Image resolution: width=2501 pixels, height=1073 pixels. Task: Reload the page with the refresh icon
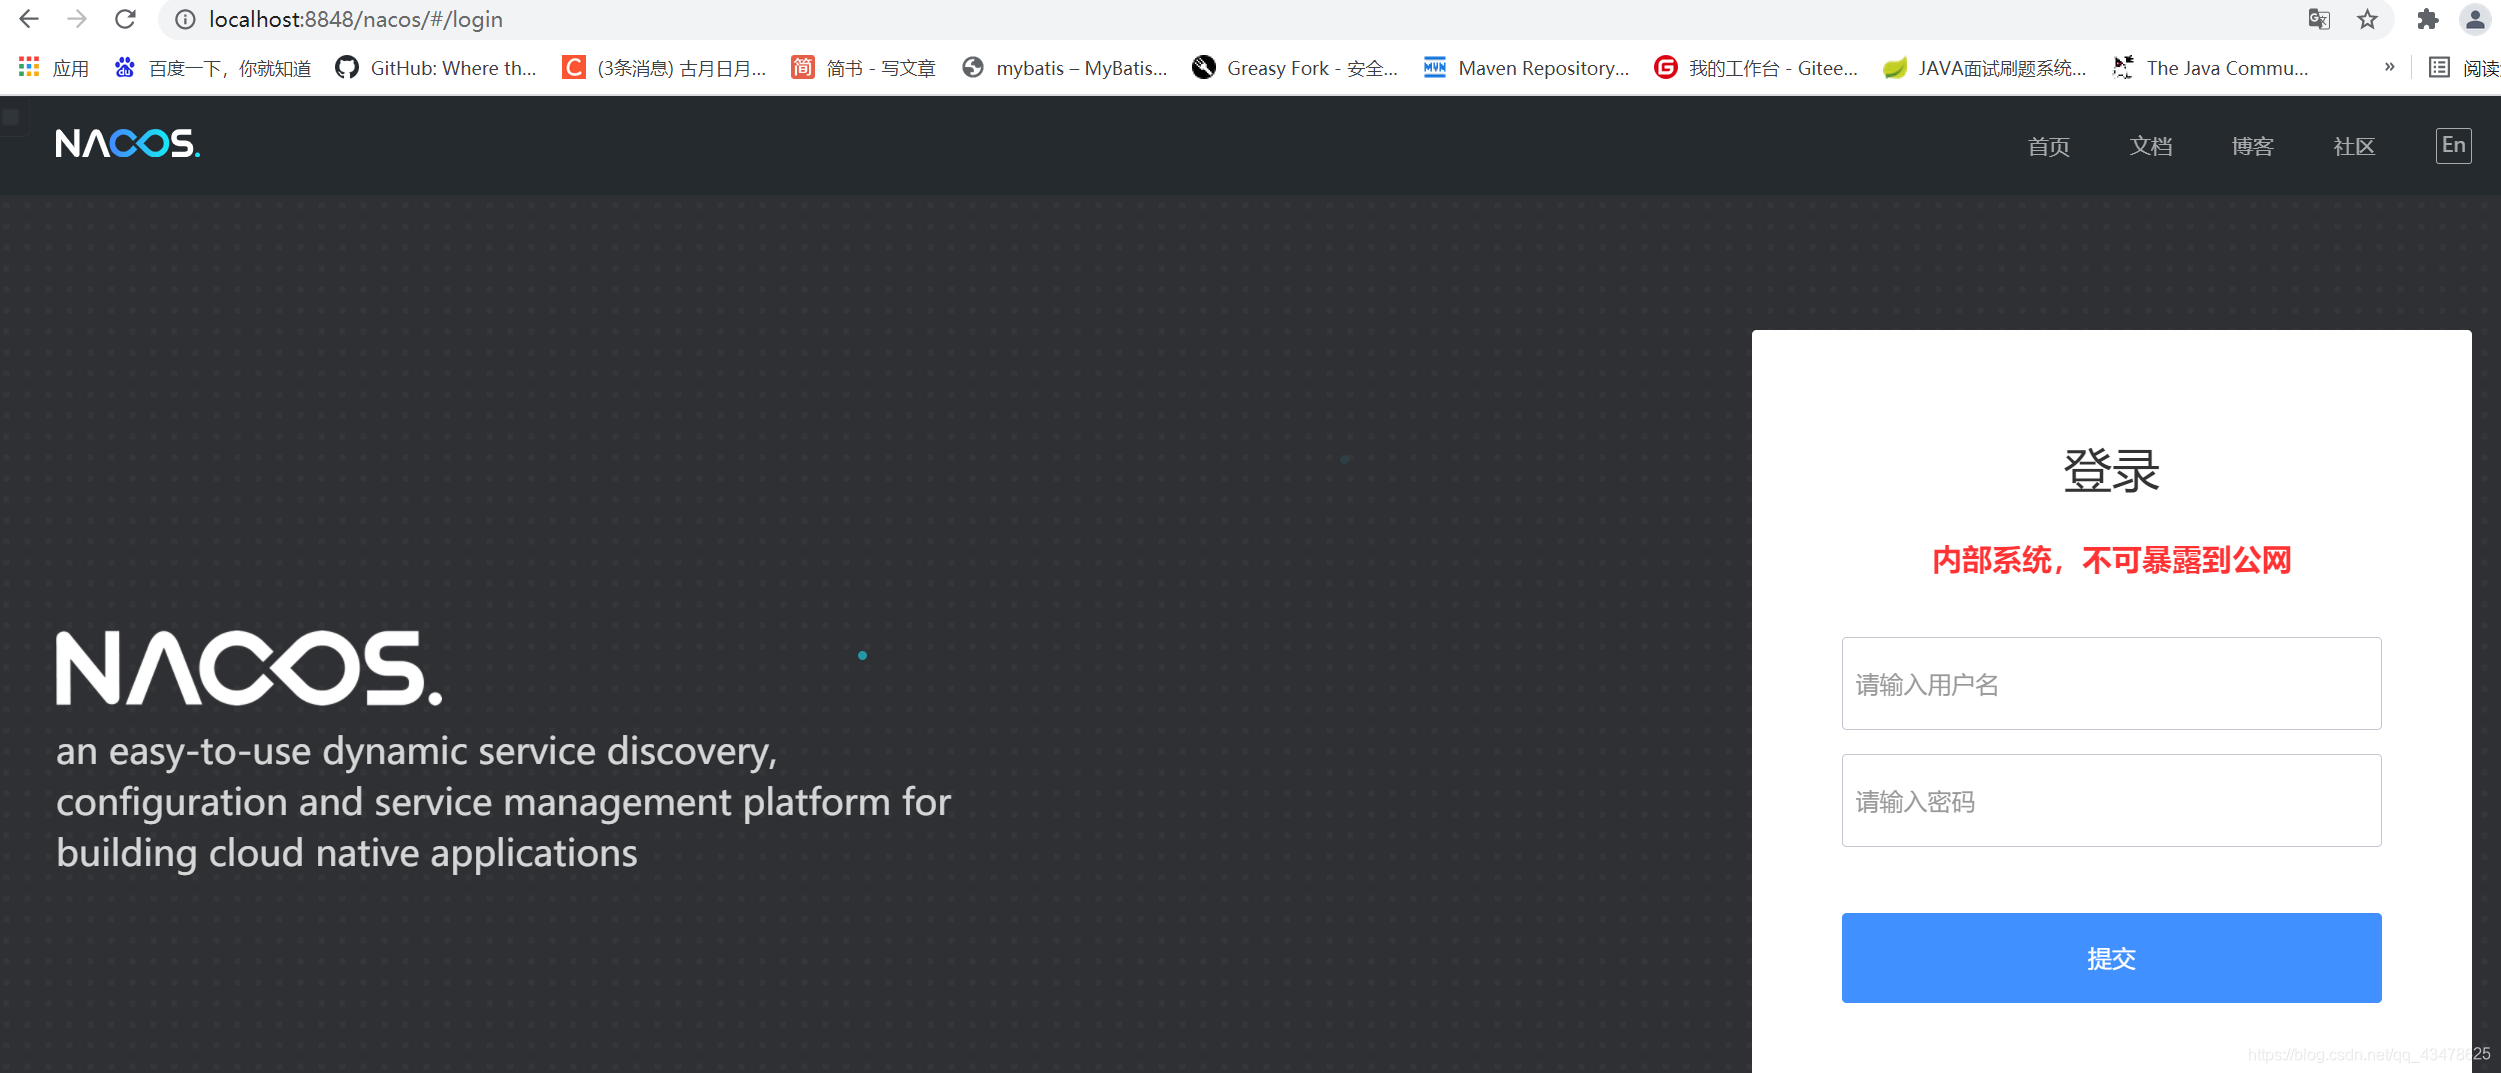pos(125,19)
